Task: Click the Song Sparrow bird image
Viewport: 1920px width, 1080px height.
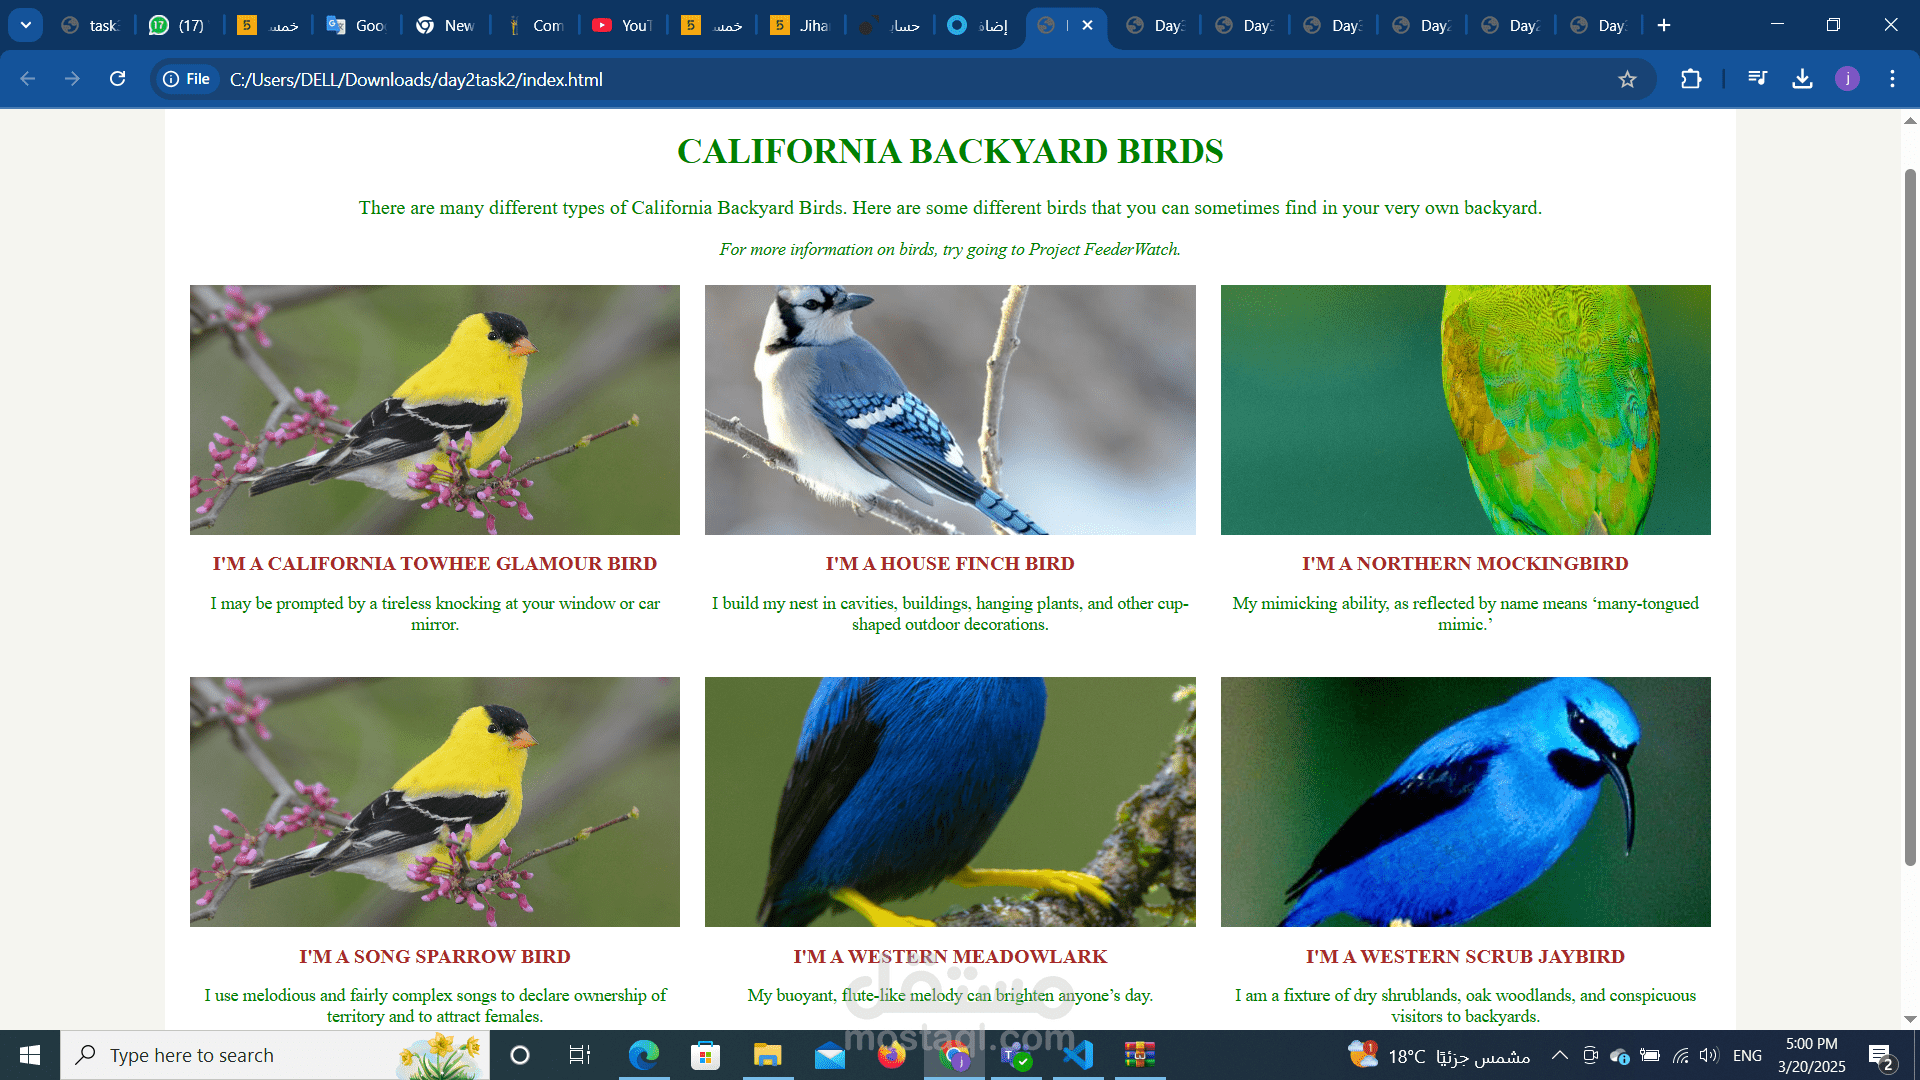Action: (435, 802)
